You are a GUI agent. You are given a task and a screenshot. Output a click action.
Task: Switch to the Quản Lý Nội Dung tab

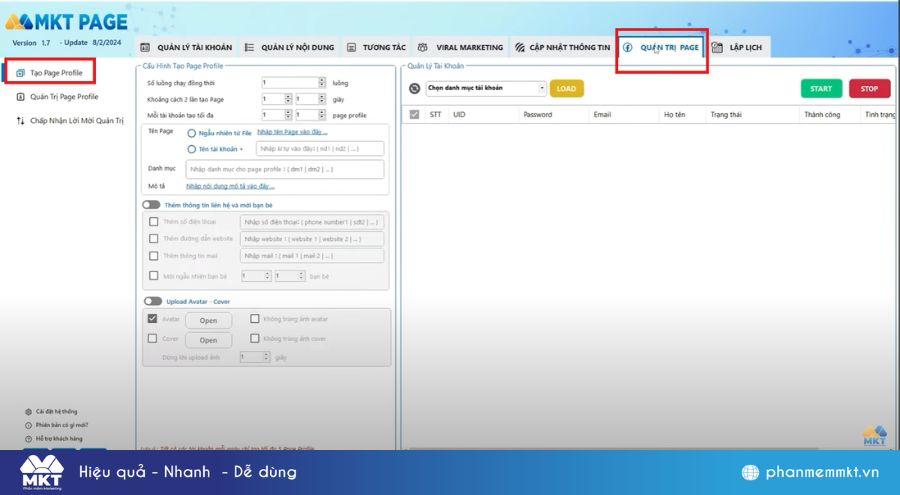coord(289,48)
